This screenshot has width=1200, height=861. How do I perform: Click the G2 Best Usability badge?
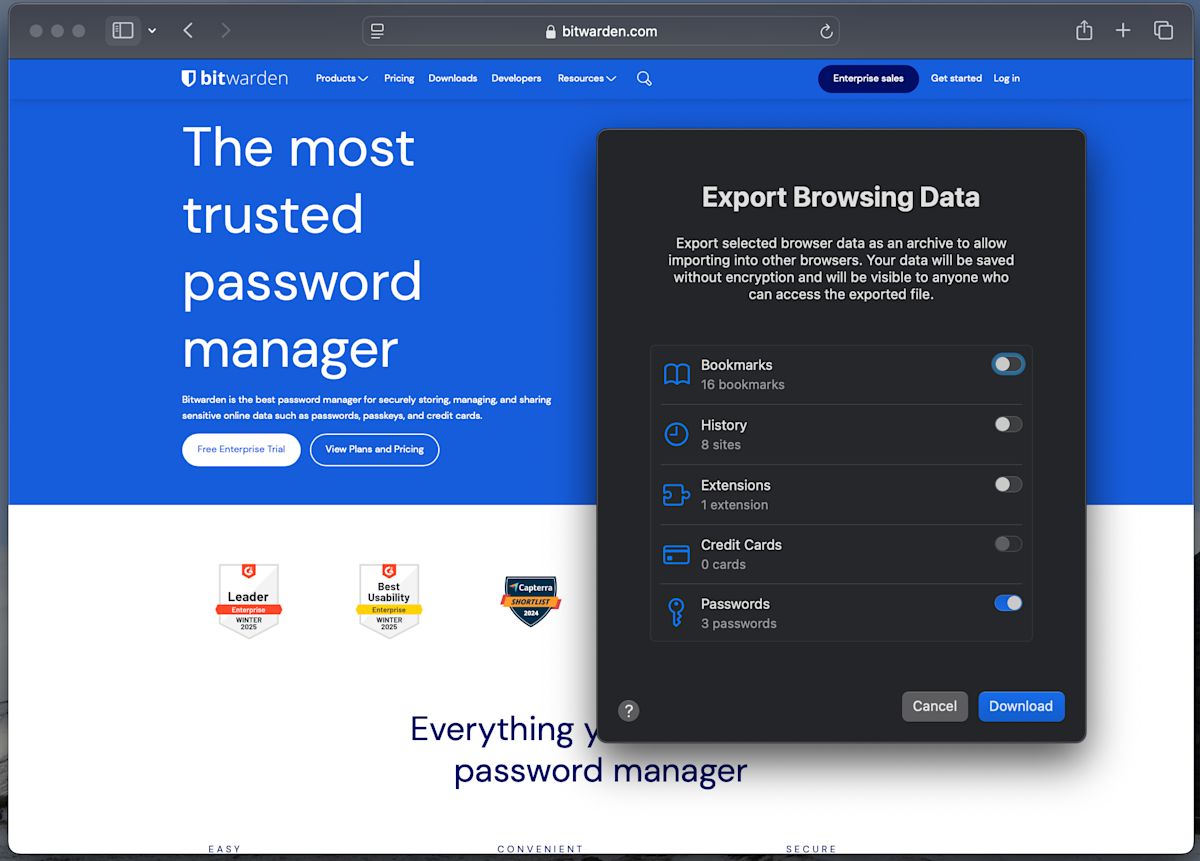pos(389,600)
